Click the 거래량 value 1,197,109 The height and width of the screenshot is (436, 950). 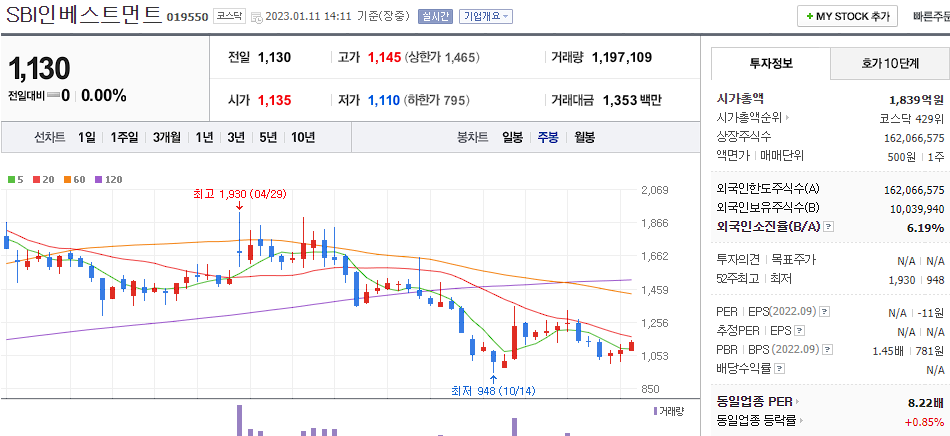pyautogui.click(x=622, y=58)
